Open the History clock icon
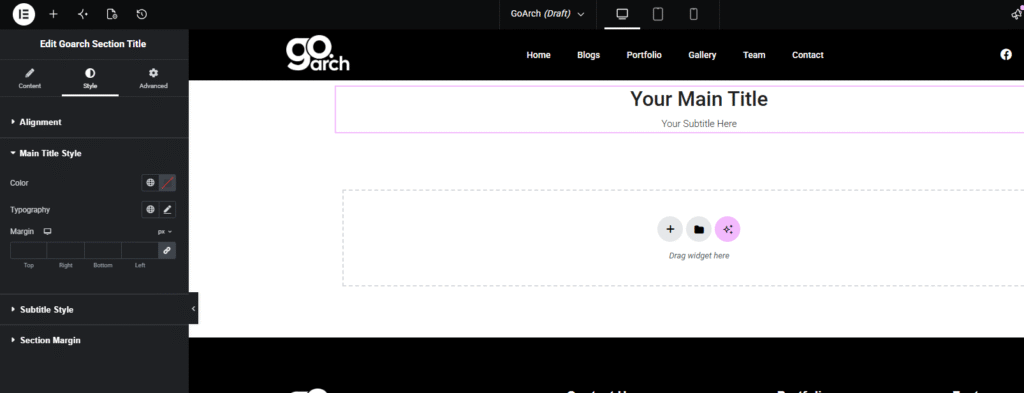 pos(142,14)
